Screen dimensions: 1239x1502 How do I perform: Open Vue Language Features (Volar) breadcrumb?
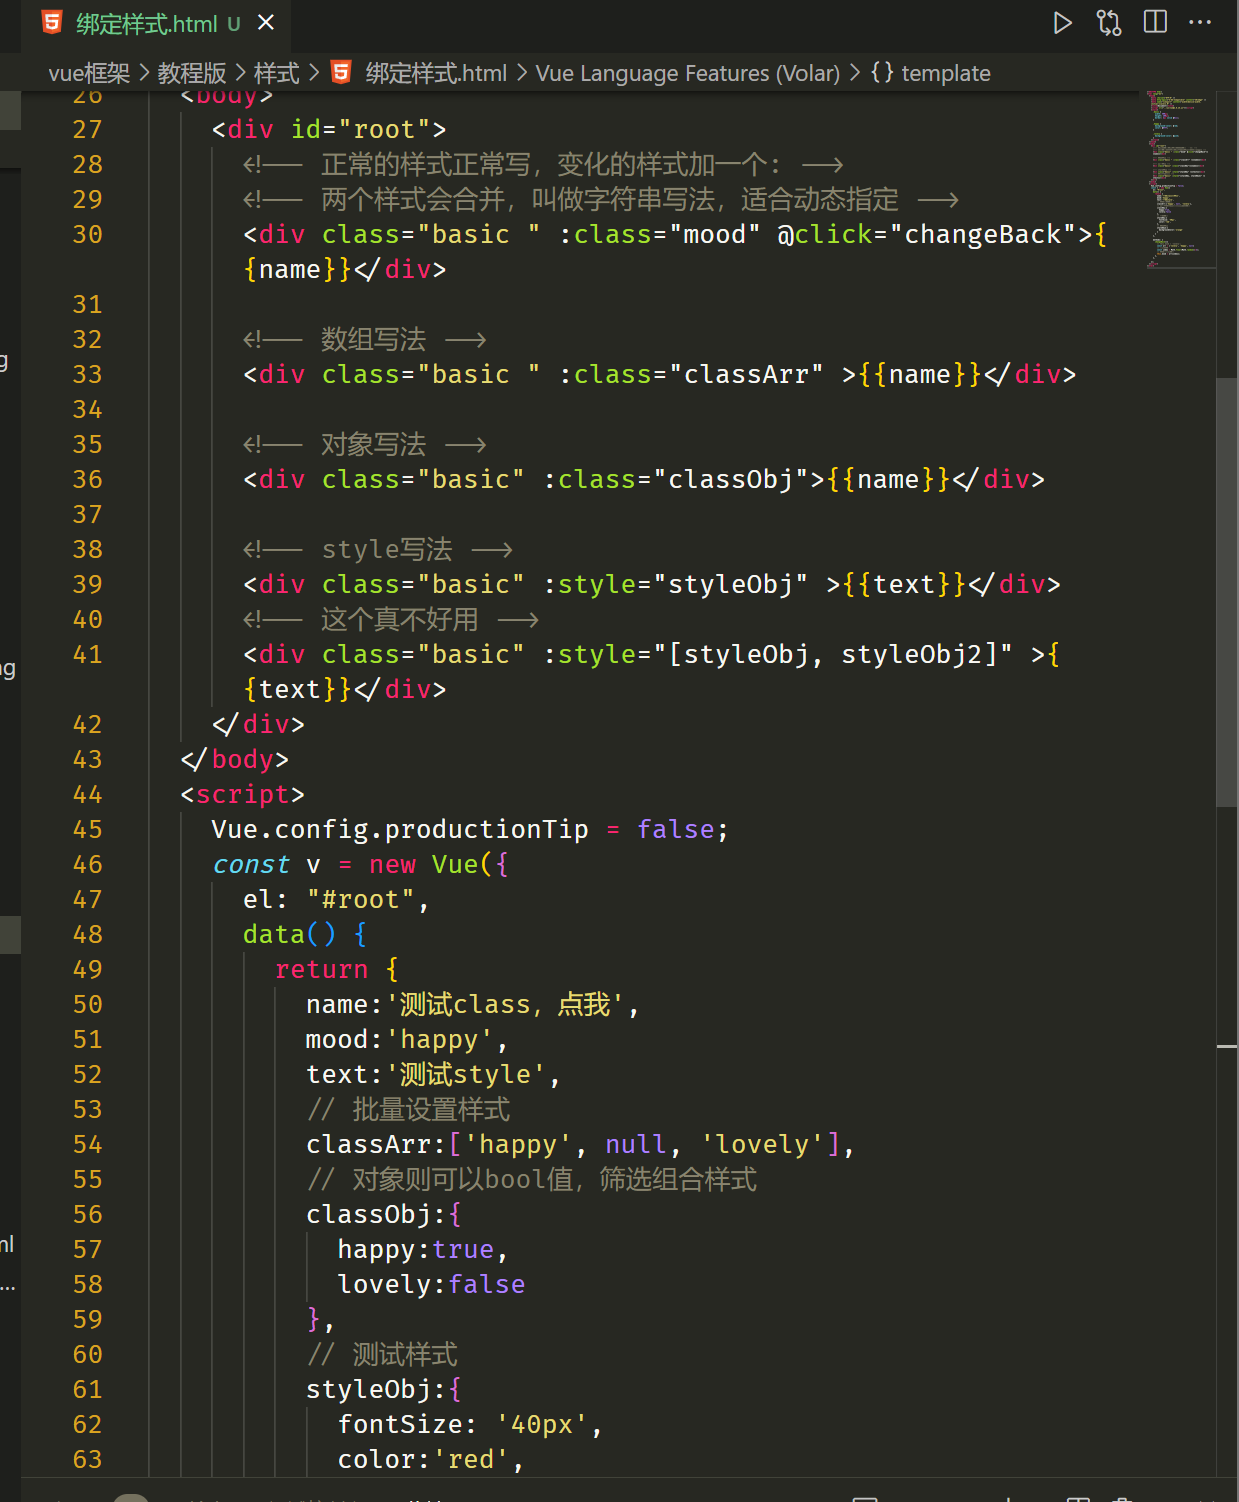[688, 73]
